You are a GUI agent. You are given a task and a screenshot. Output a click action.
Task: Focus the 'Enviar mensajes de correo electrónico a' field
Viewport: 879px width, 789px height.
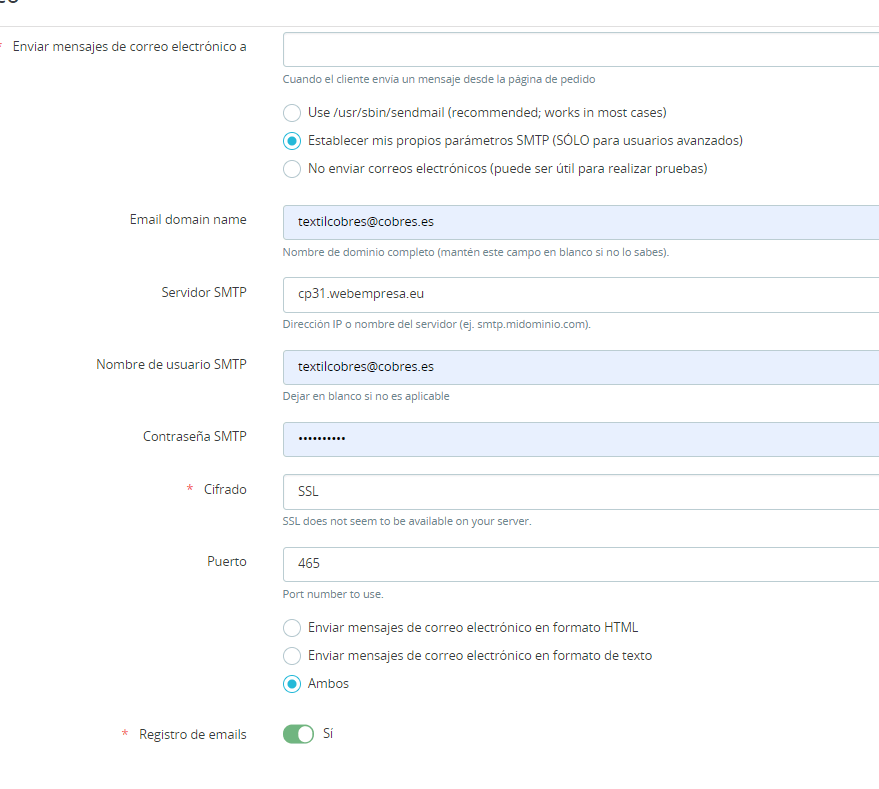click(x=581, y=49)
